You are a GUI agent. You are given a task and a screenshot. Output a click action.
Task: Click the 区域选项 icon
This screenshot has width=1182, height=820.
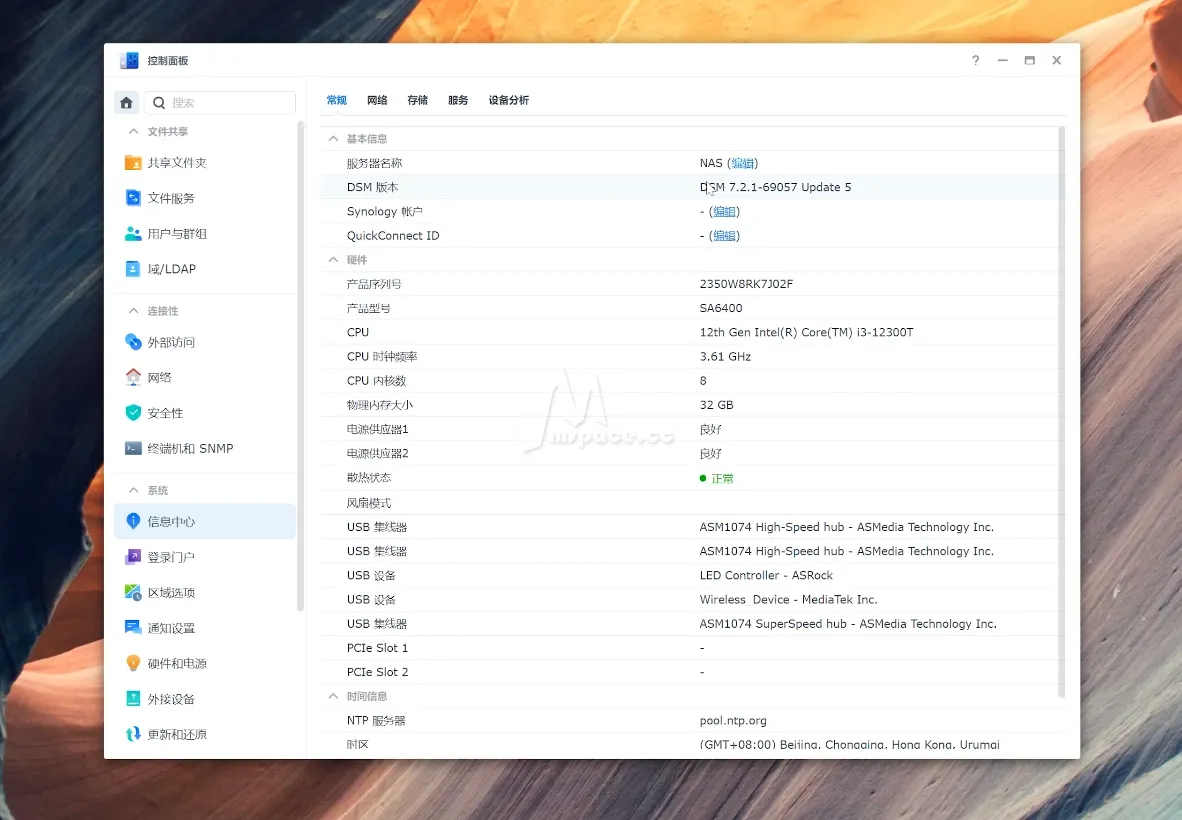pyautogui.click(x=133, y=592)
